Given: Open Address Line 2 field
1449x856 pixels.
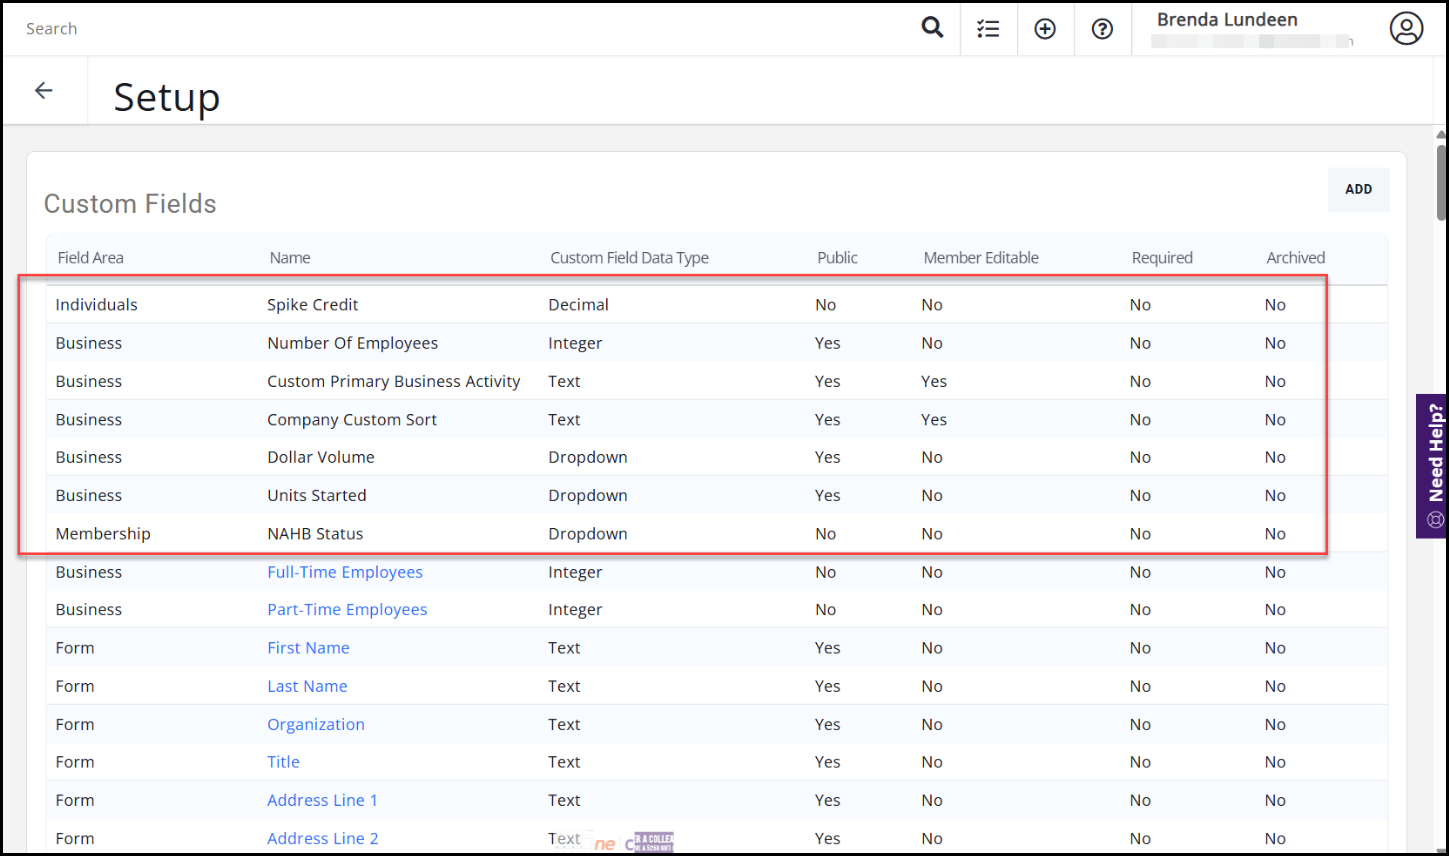Looking at the screenshot, I should click(x=322, y=838).
